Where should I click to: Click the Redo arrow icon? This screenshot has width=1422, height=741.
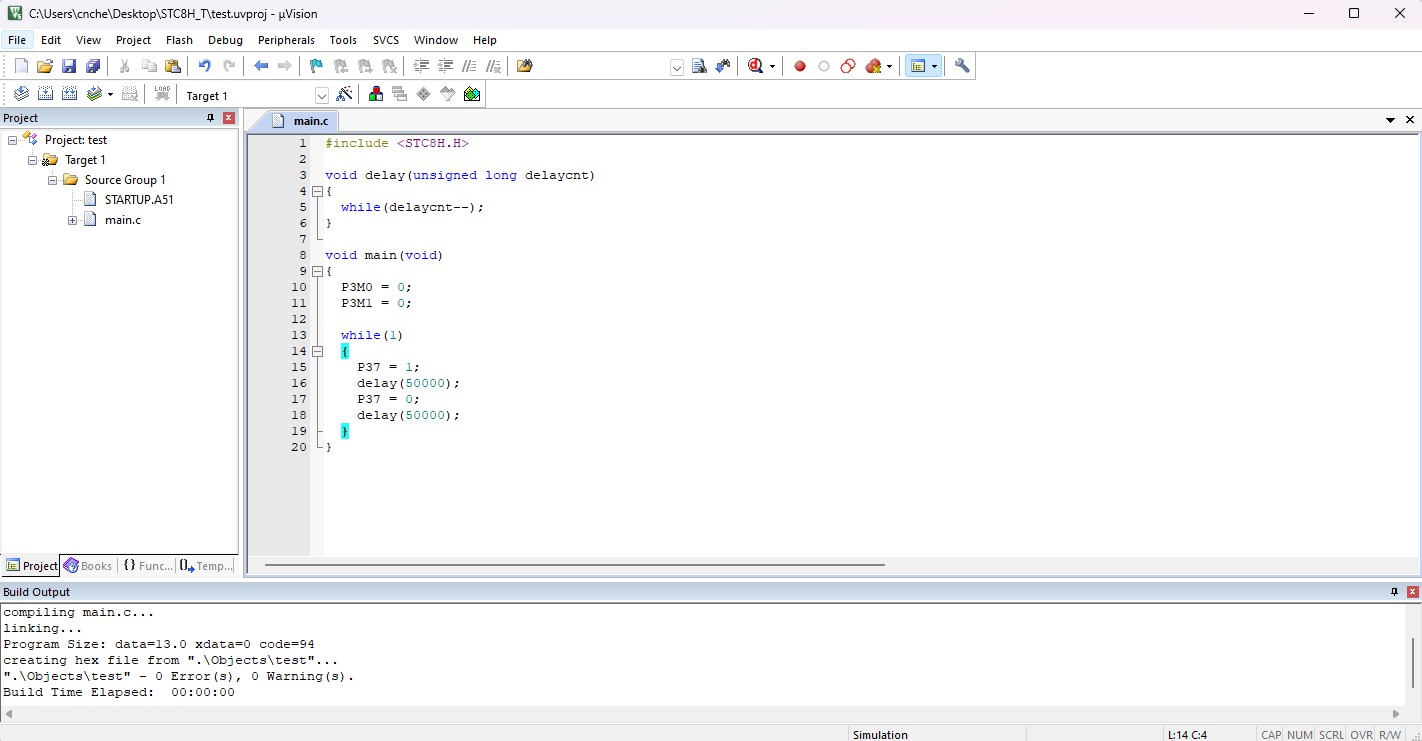(x=229, y=66)
